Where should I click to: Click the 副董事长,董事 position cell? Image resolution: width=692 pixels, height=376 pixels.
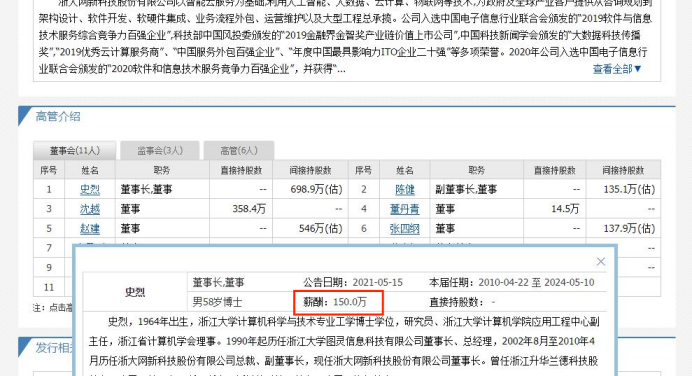[x=477, y=189]
